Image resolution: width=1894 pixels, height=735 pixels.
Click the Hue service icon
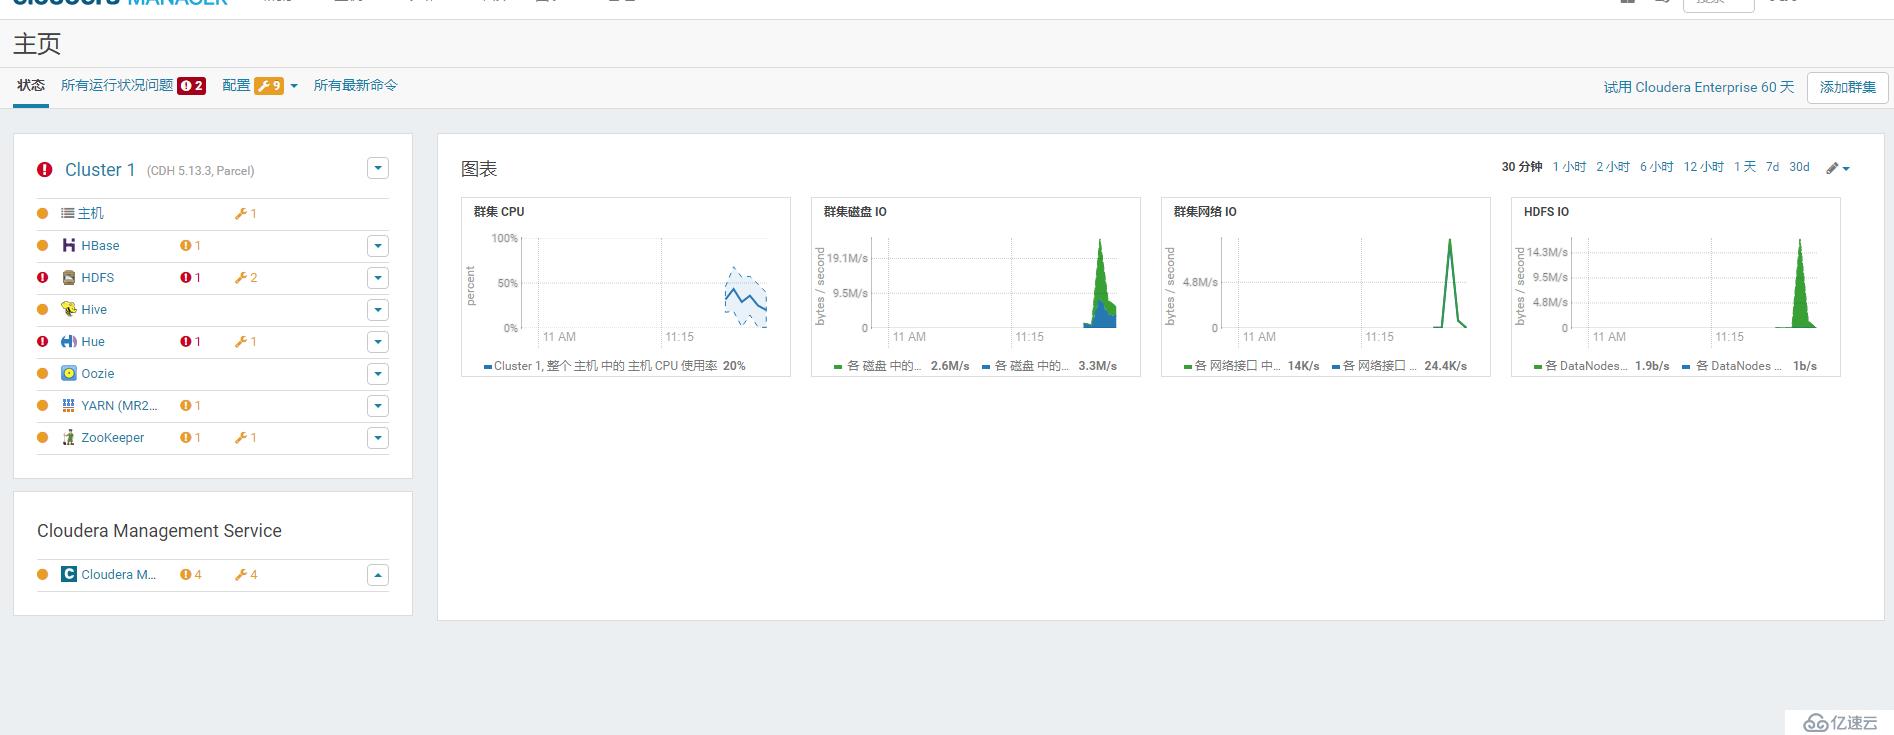(x=69, y=341)
